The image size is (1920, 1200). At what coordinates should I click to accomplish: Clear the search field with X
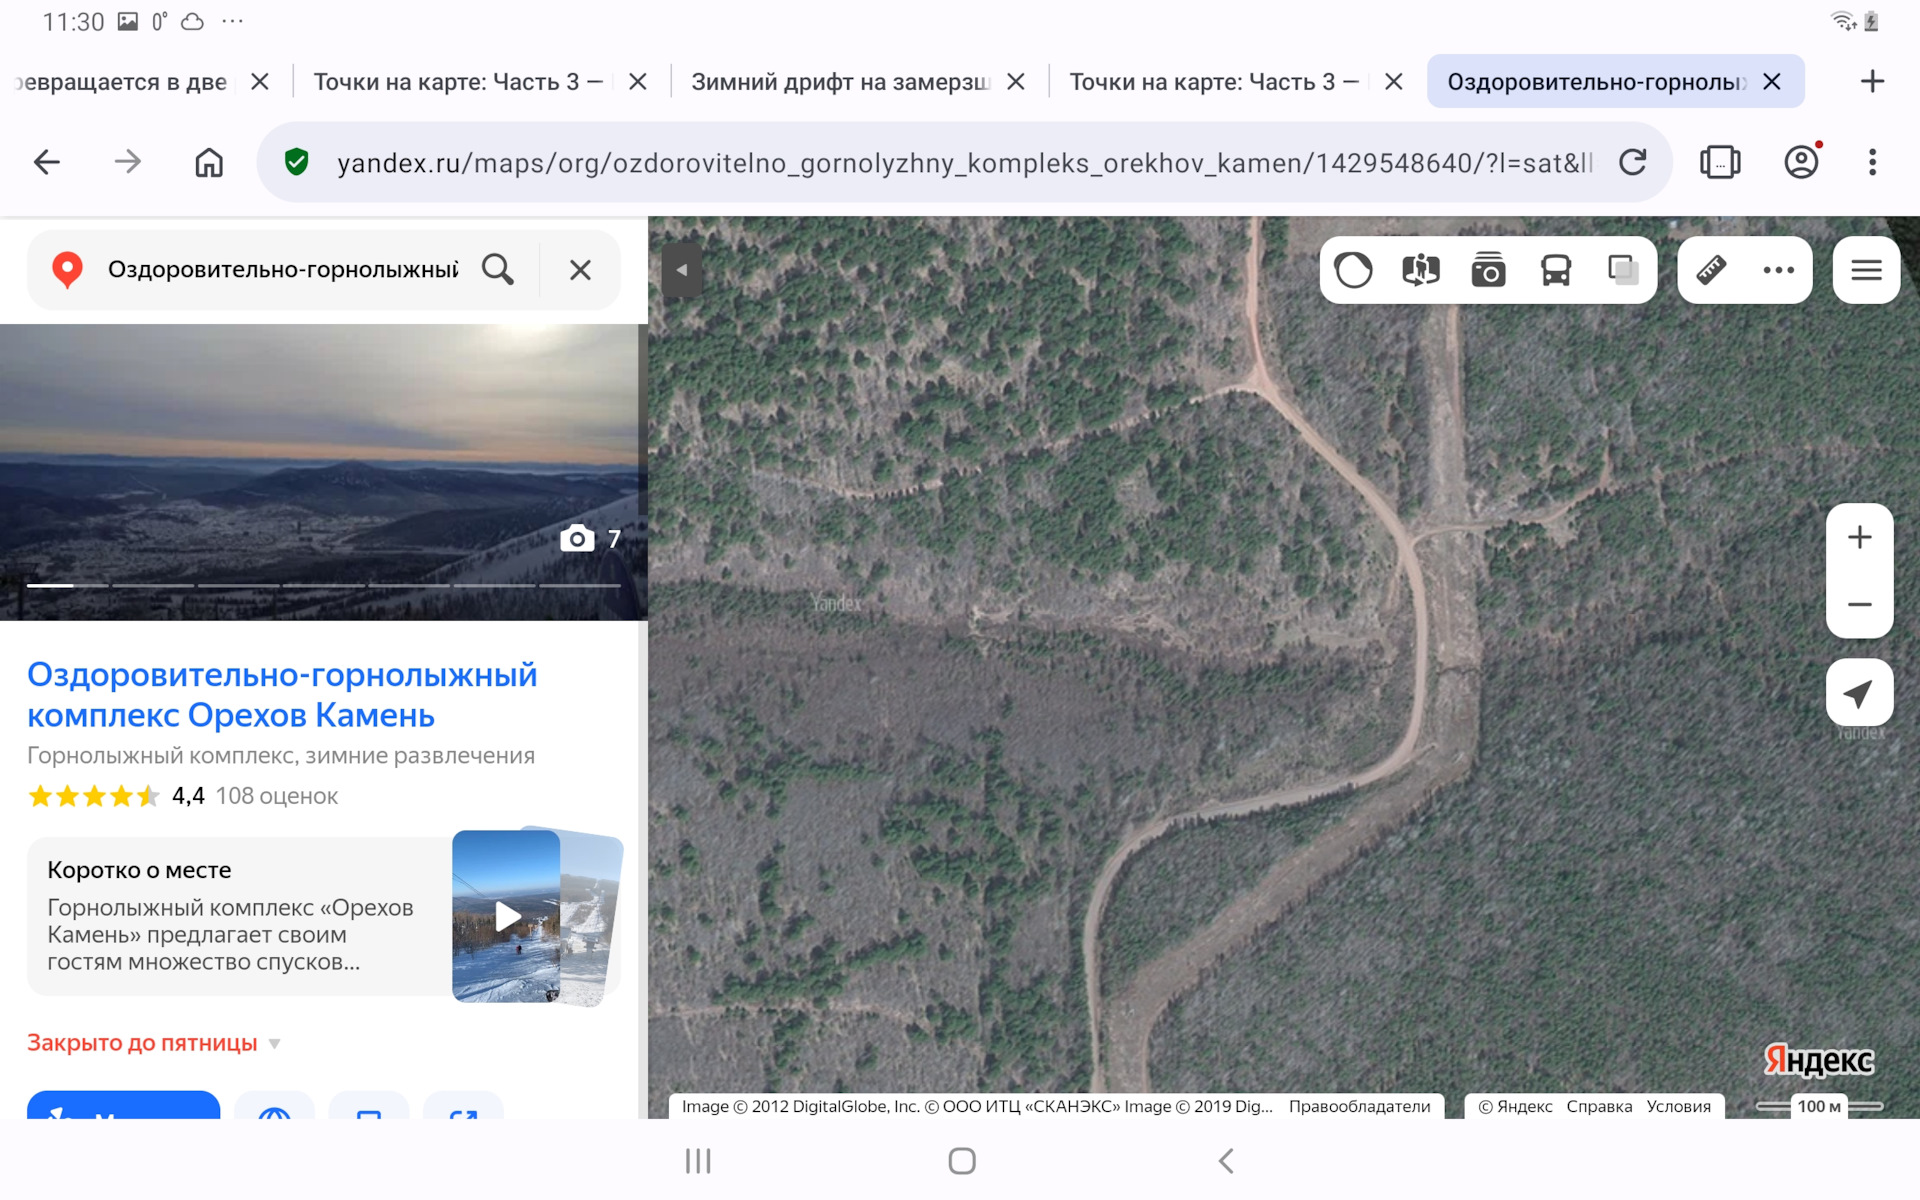580,270
